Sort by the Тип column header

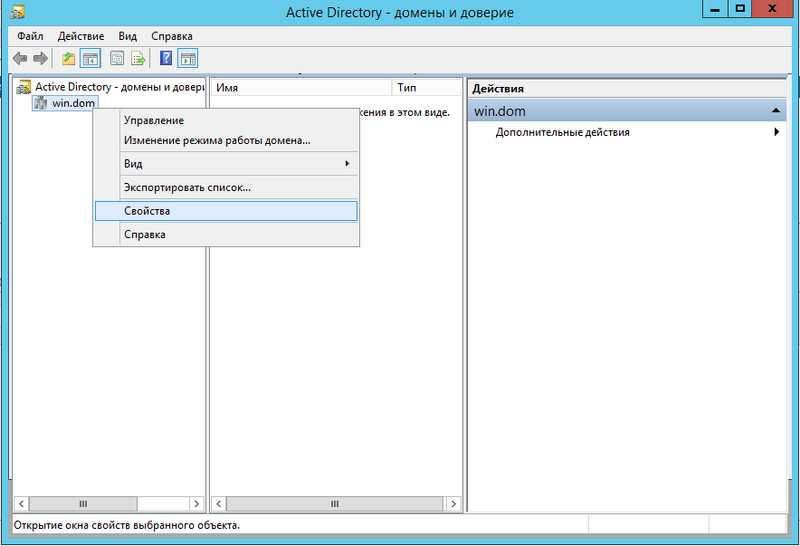tap(427, 88)
